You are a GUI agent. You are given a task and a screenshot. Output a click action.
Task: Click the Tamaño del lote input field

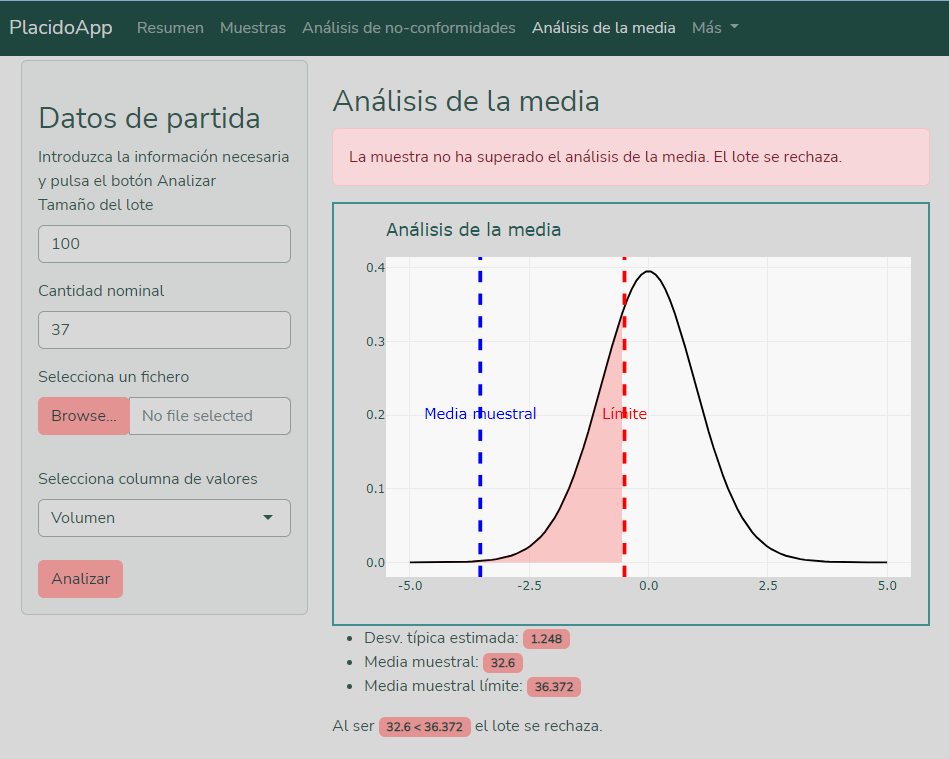(164, 244)
